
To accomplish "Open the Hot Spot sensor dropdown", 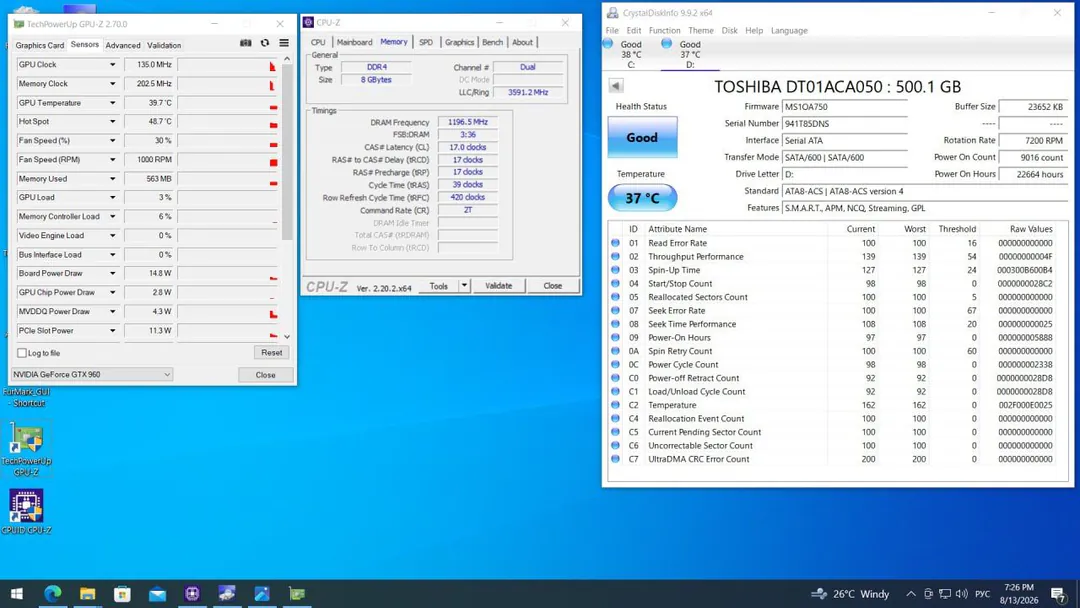I will [x=112, y=121].
